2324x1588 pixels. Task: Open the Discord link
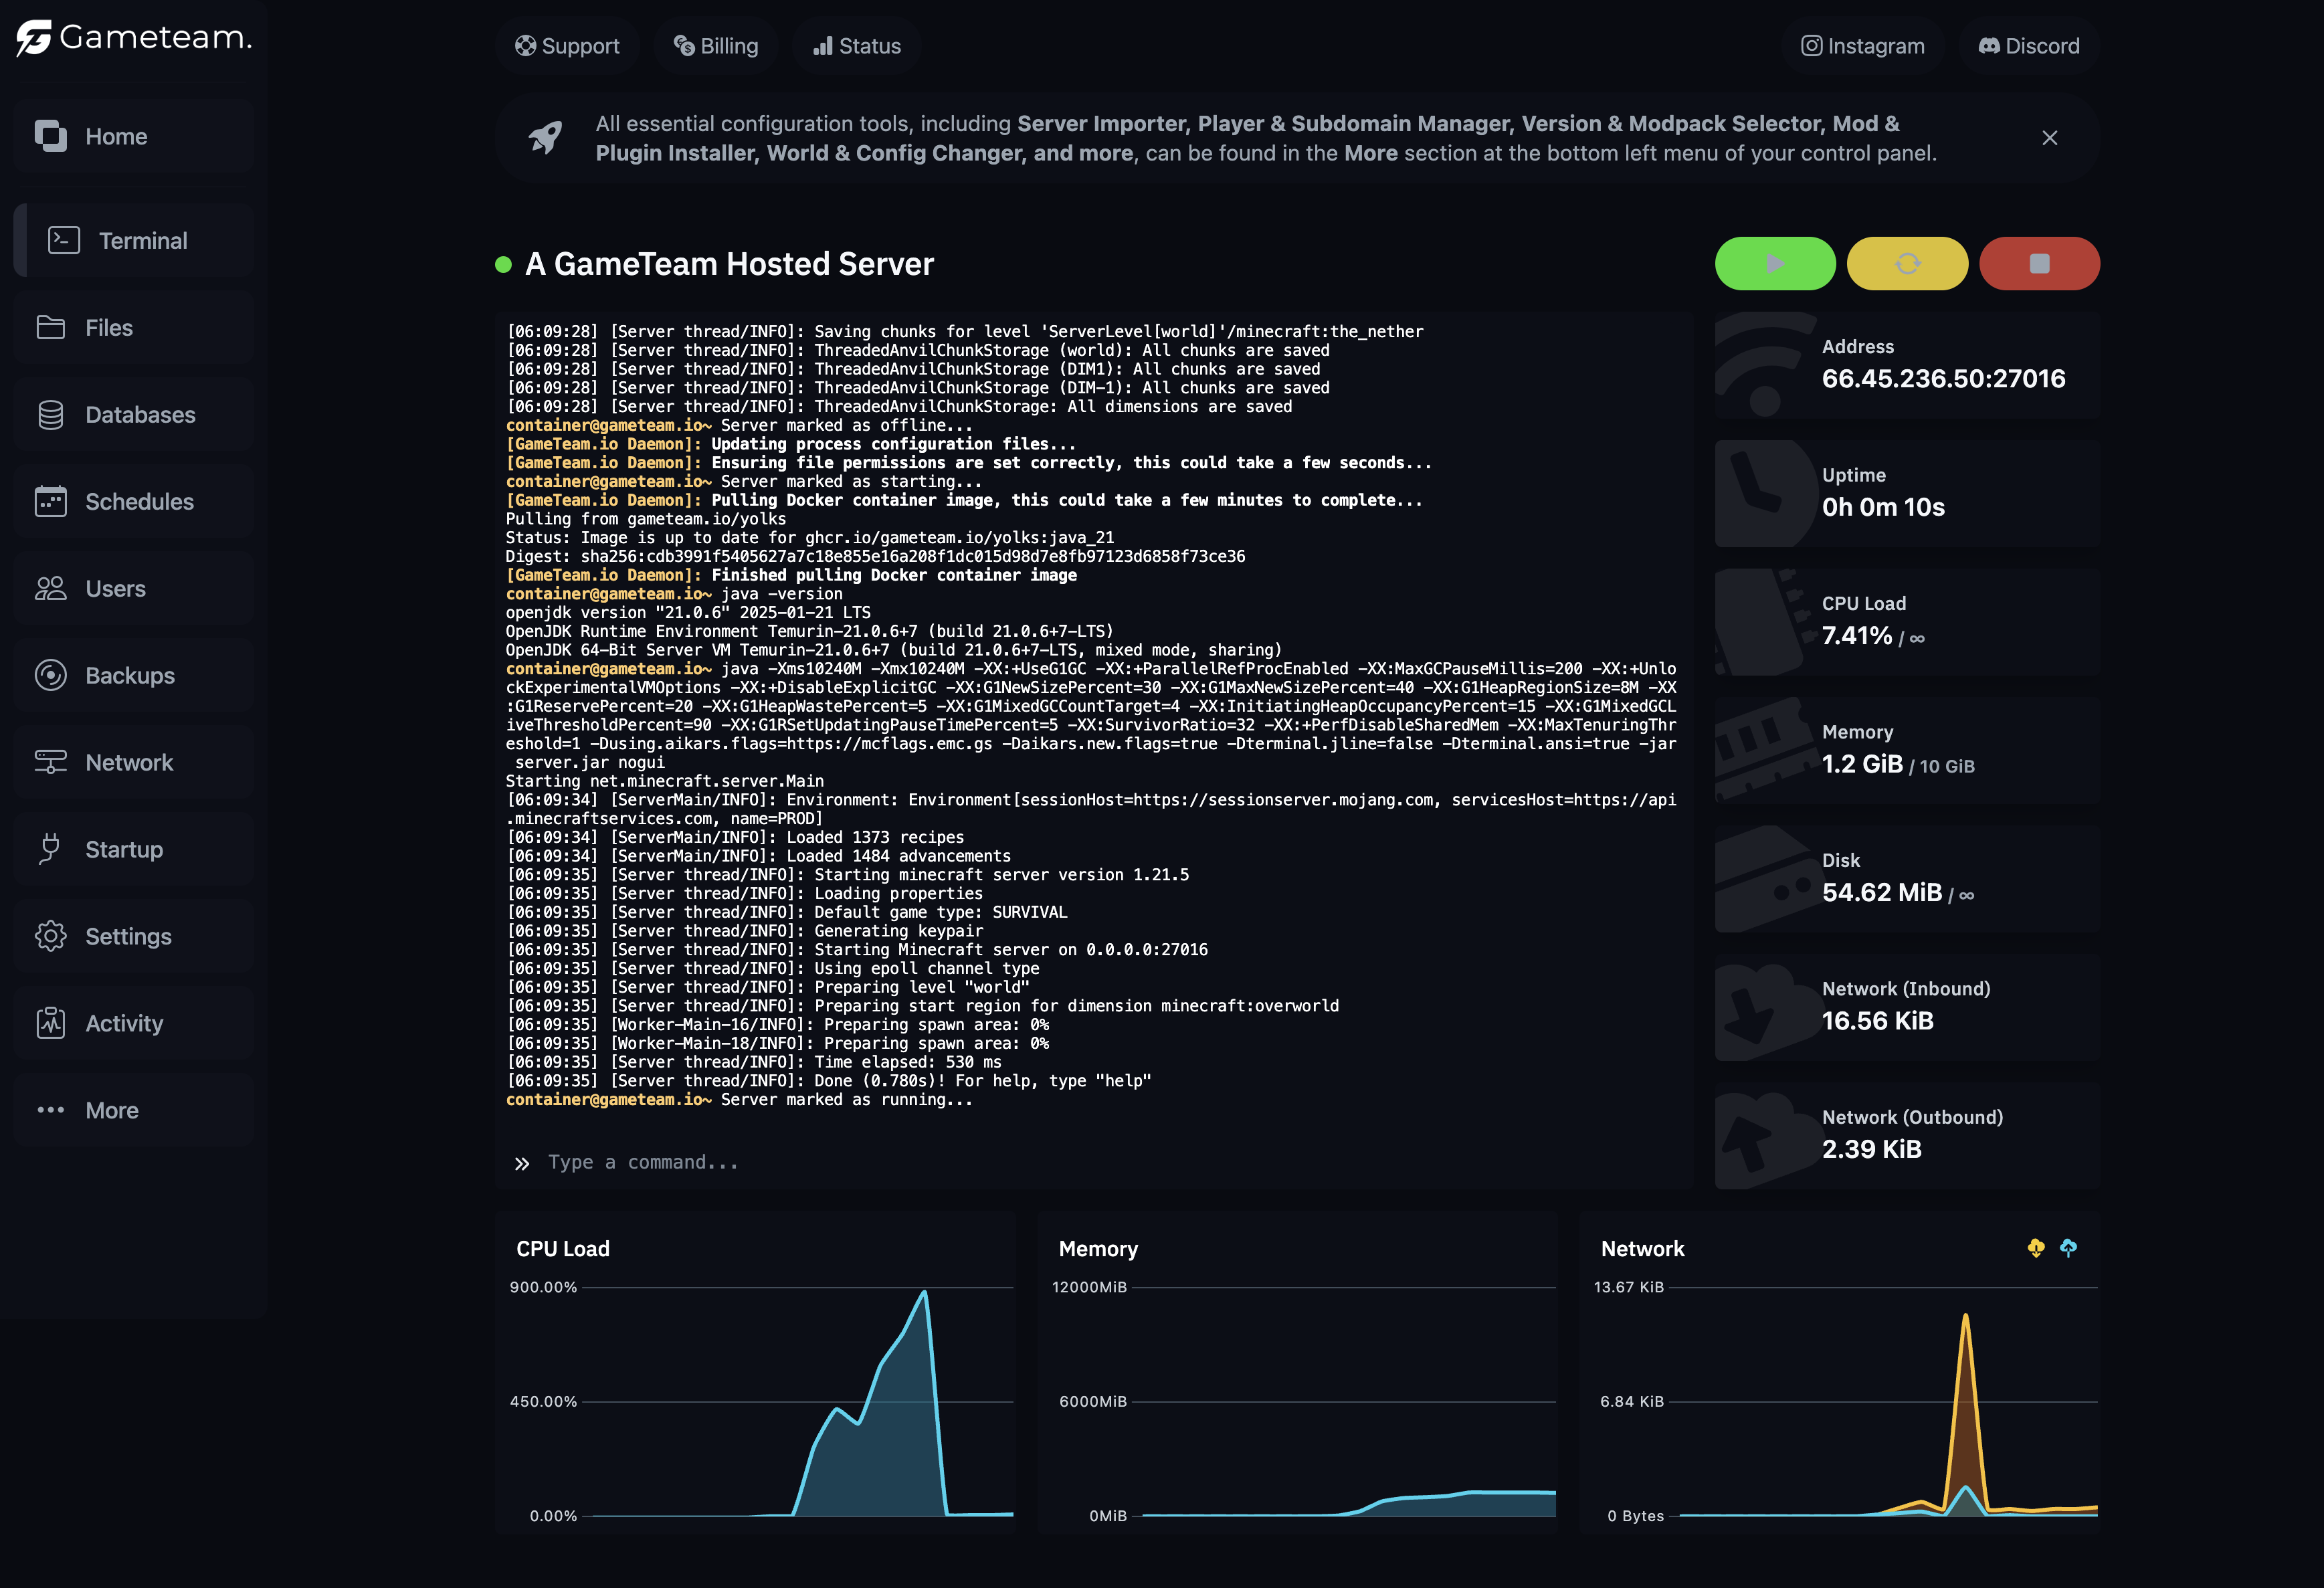click(2029, 46)
